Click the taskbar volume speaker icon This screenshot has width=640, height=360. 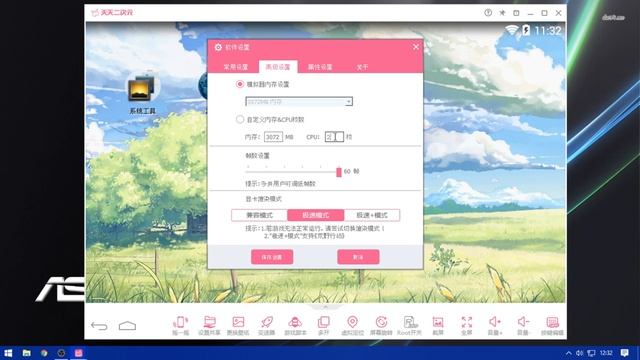580,353
